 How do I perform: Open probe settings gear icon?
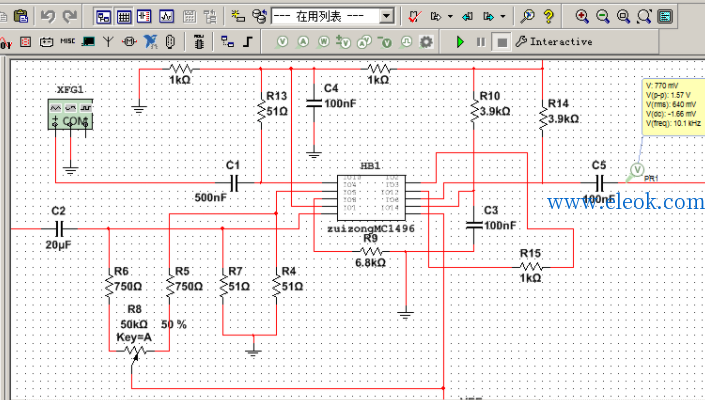(x=426, y=42)
